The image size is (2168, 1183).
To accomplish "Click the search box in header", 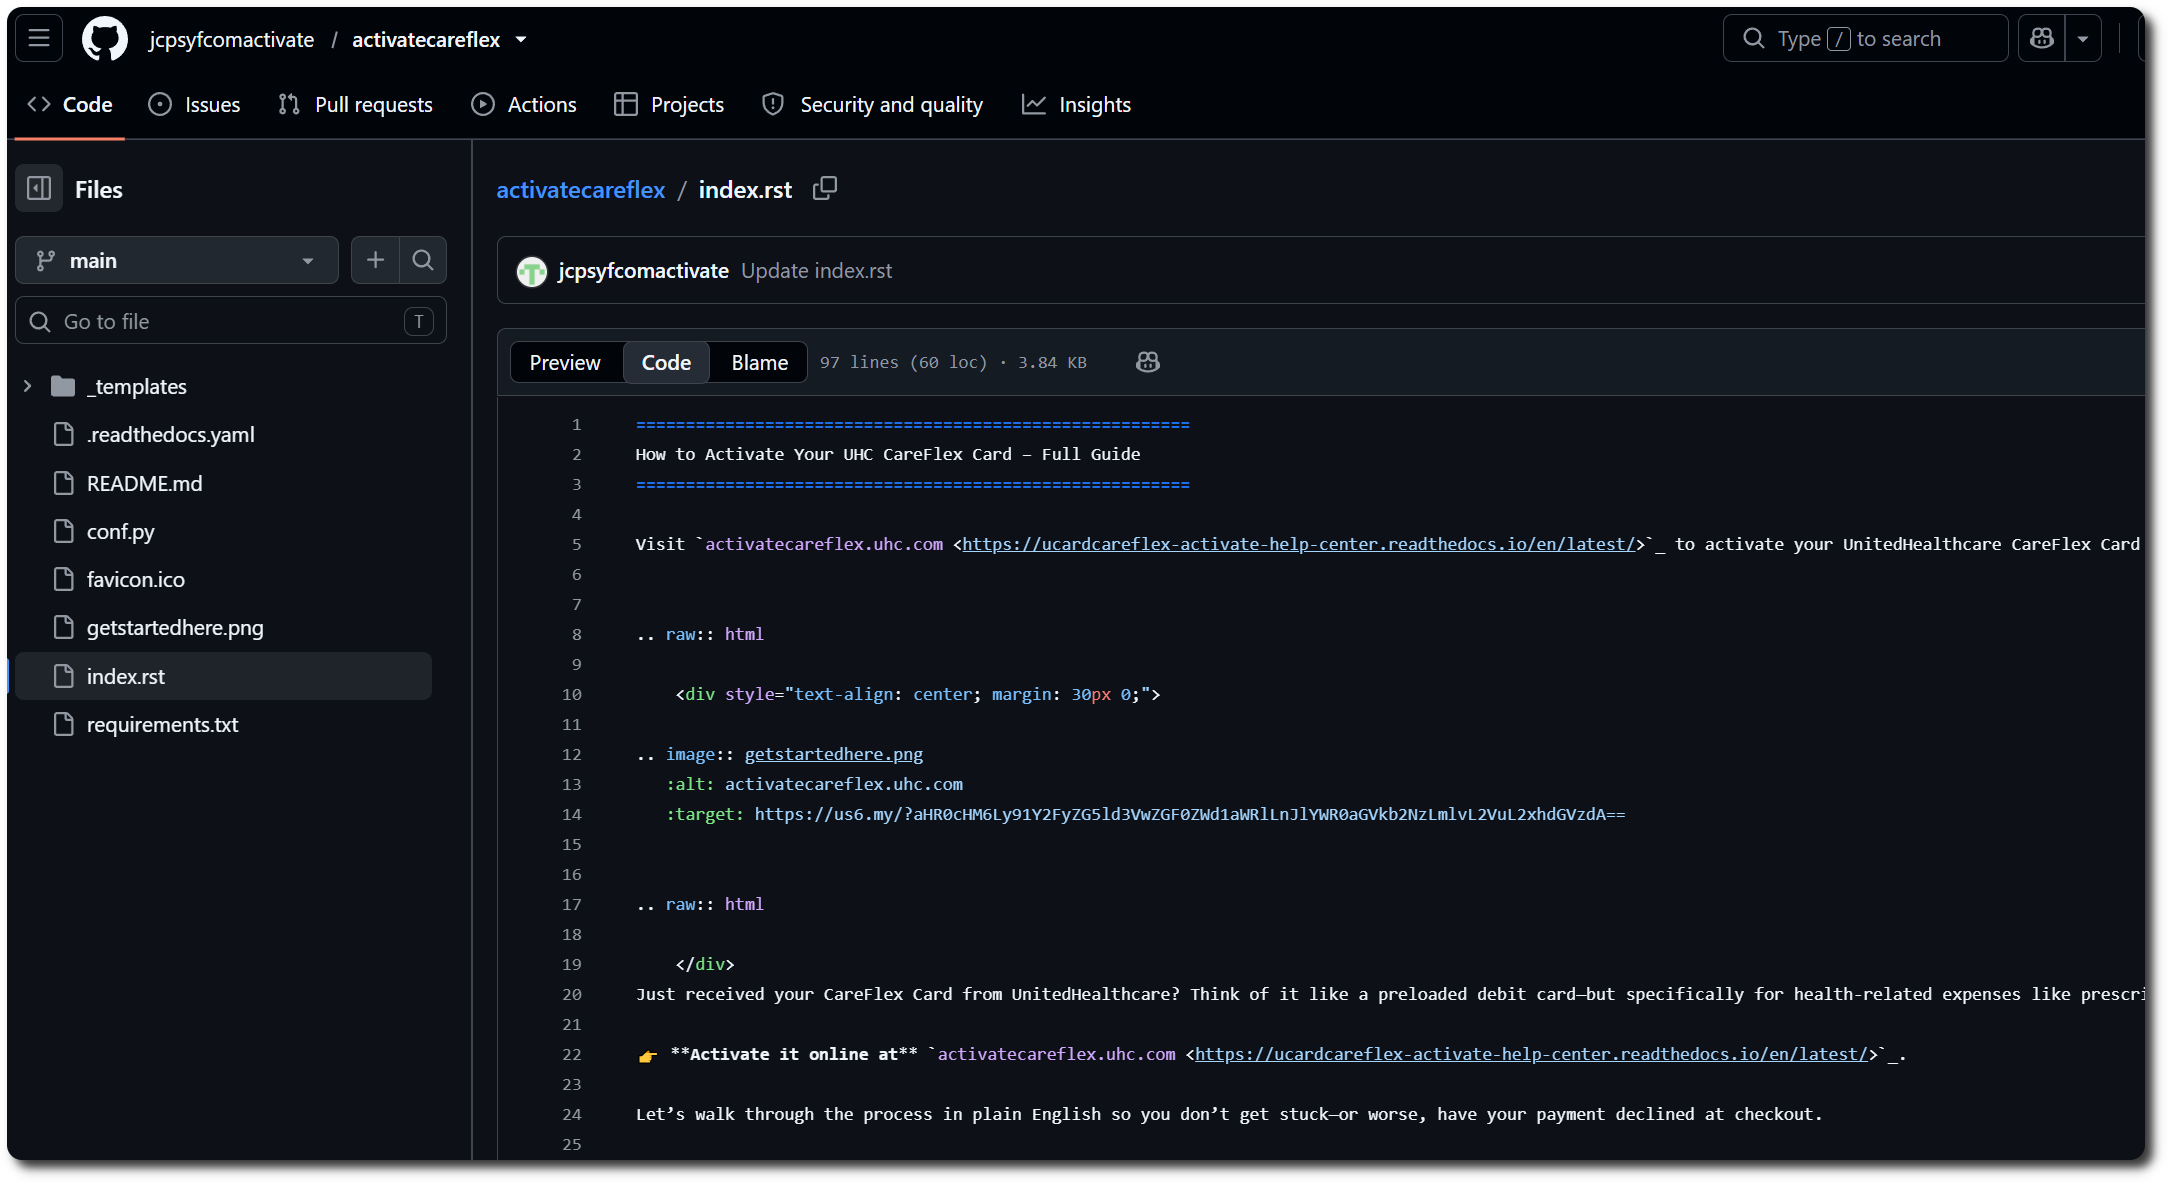I will (1865, 39).
